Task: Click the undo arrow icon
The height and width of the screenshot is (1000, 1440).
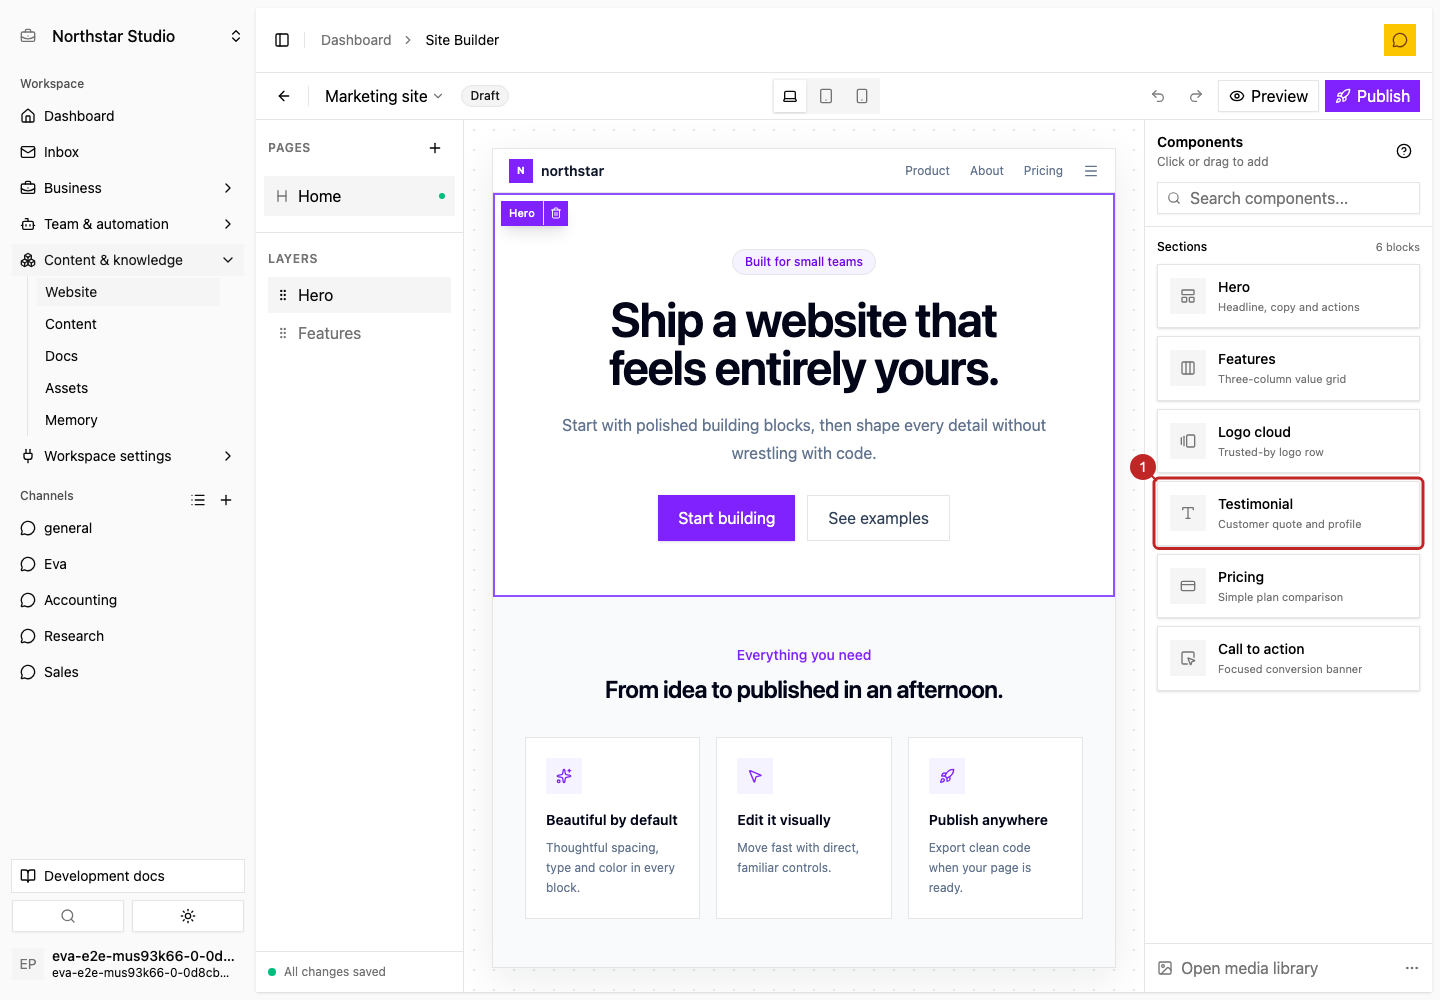Action: tap(1158, 96)
